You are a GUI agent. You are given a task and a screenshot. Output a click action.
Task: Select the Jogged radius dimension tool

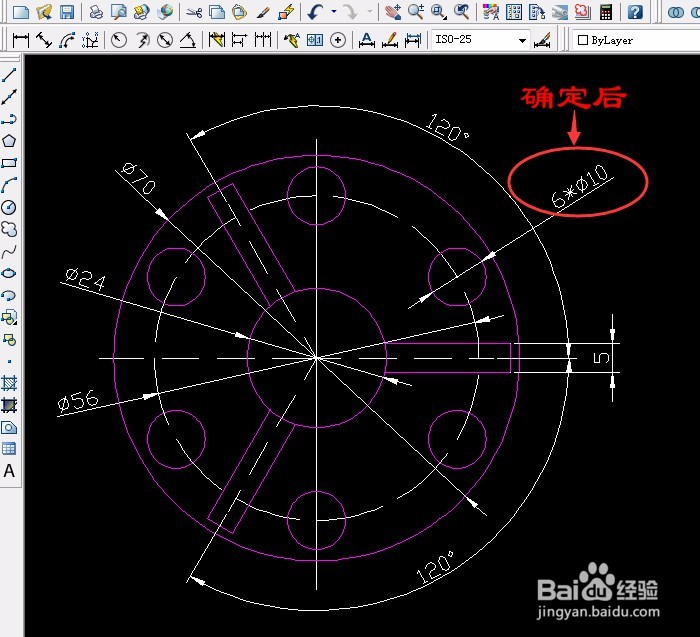[142, 40]
